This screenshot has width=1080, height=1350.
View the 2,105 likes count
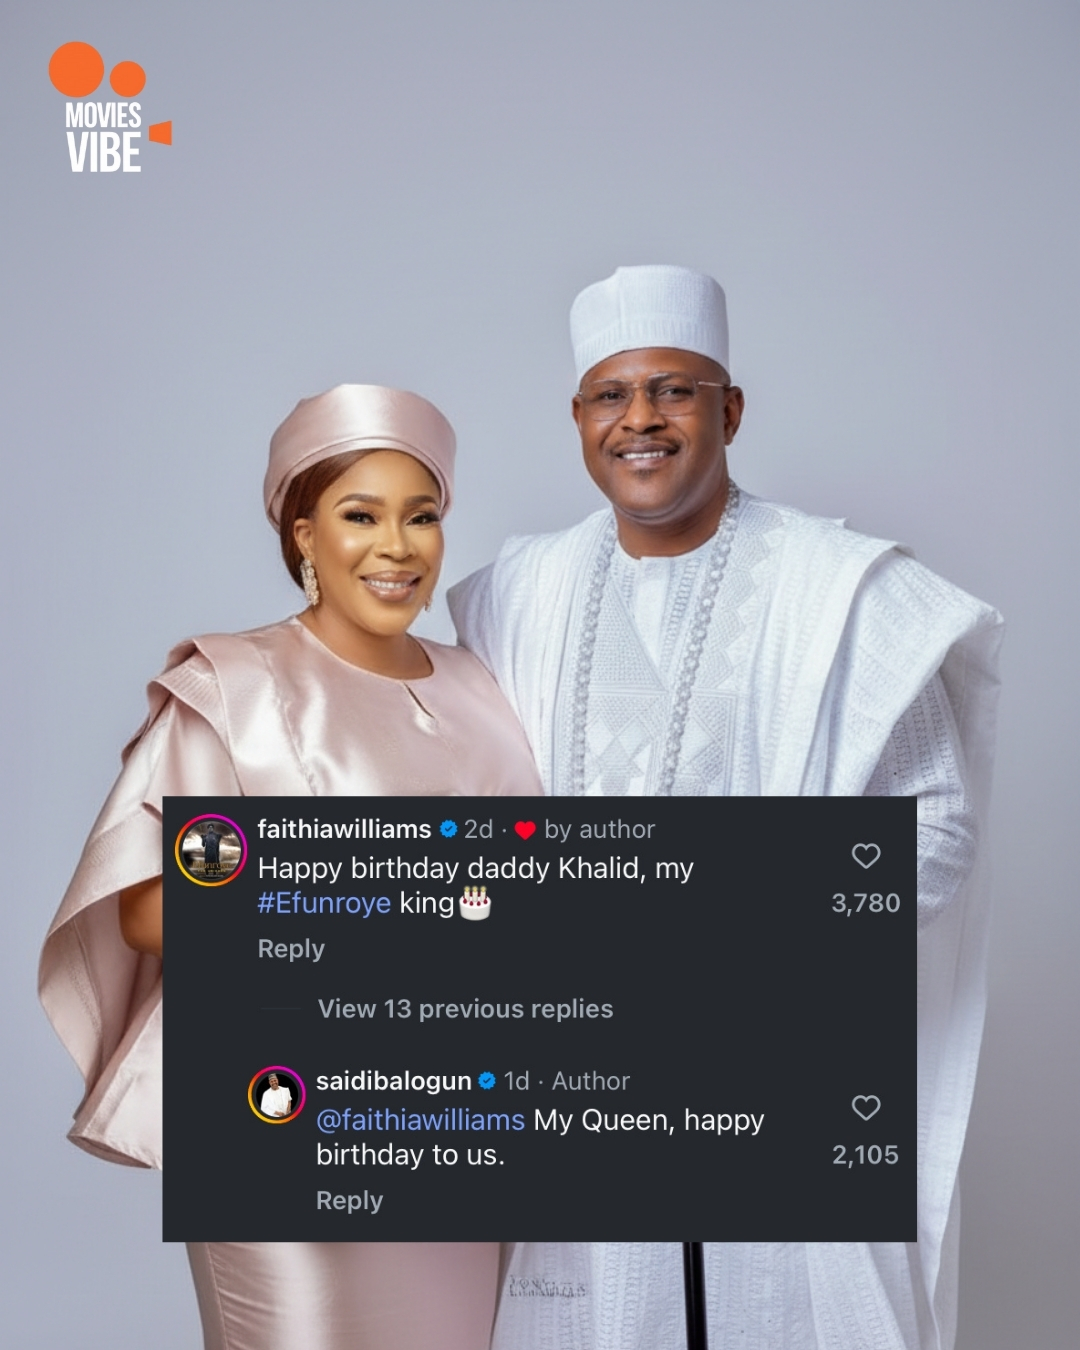(866, 1155)
